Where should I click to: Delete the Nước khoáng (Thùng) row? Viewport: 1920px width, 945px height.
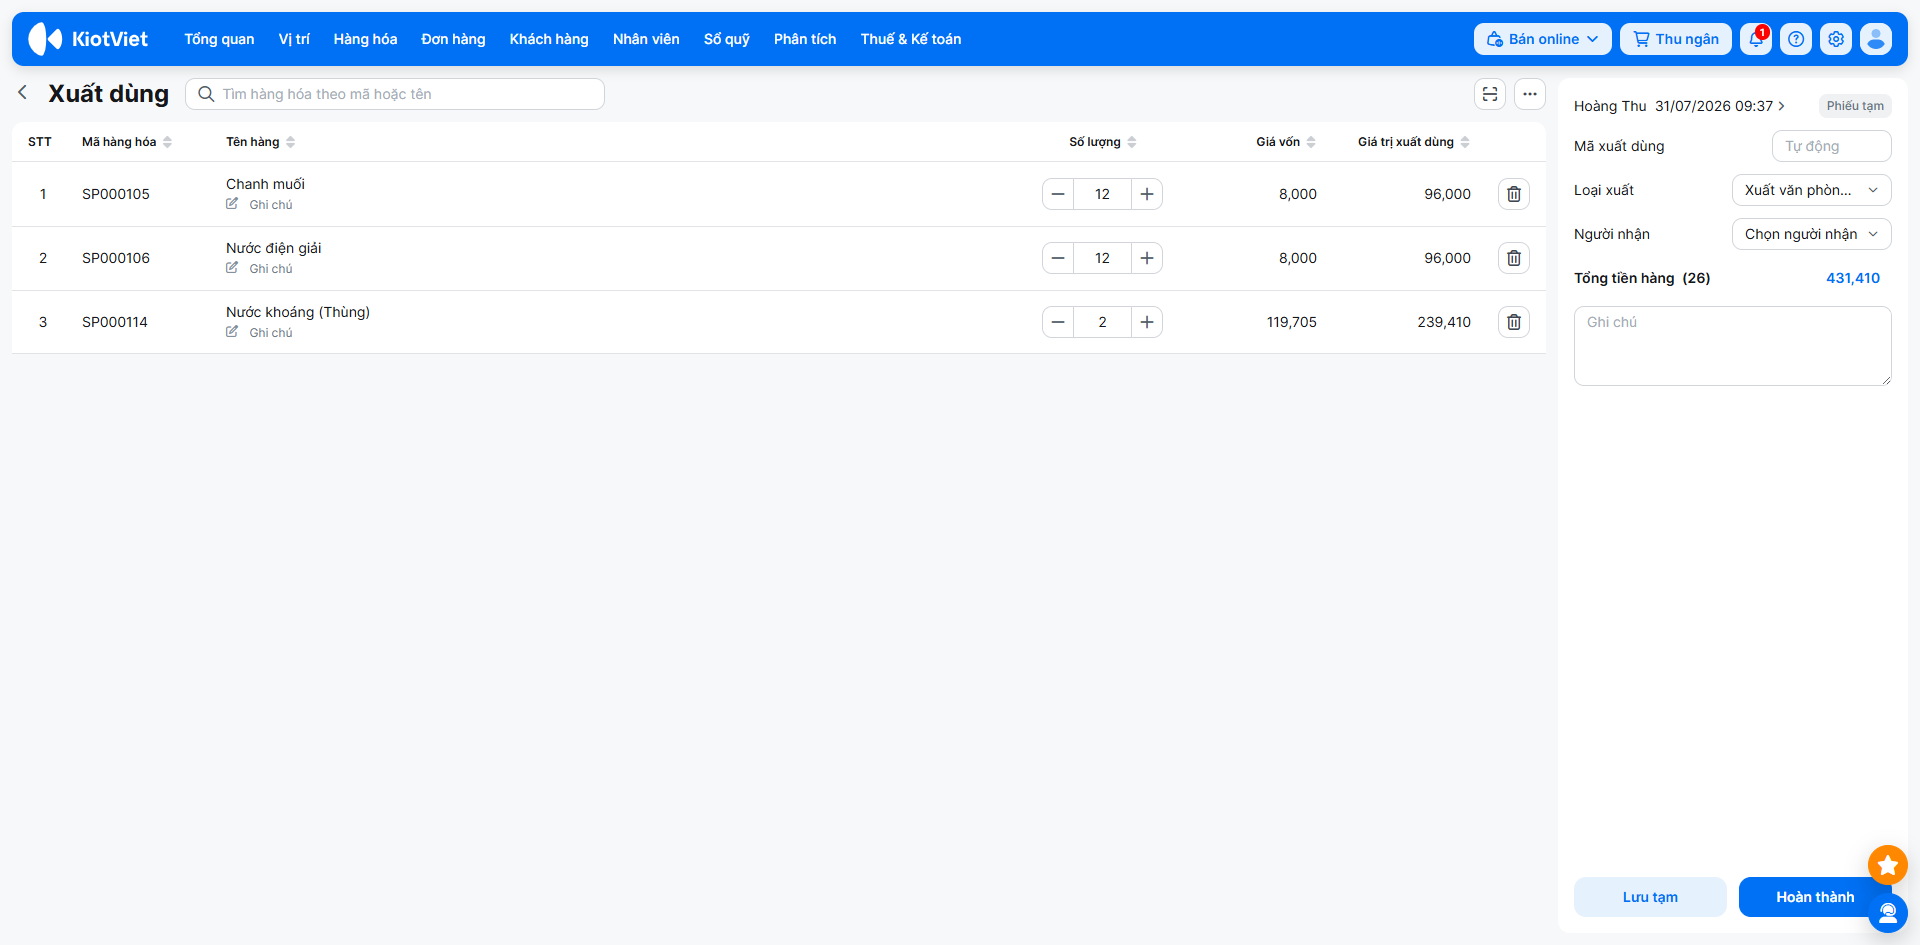tap(1514, 322)
